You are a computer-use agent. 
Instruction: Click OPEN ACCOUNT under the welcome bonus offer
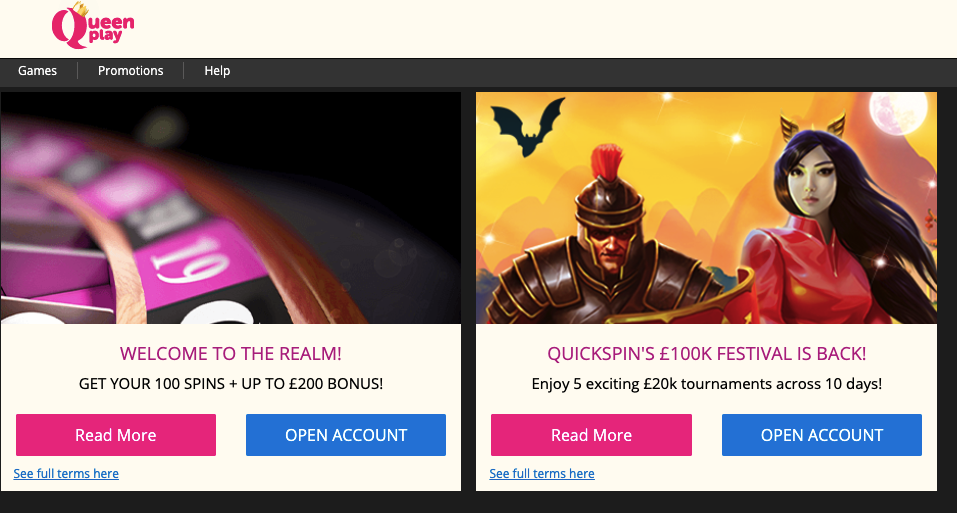346,435
